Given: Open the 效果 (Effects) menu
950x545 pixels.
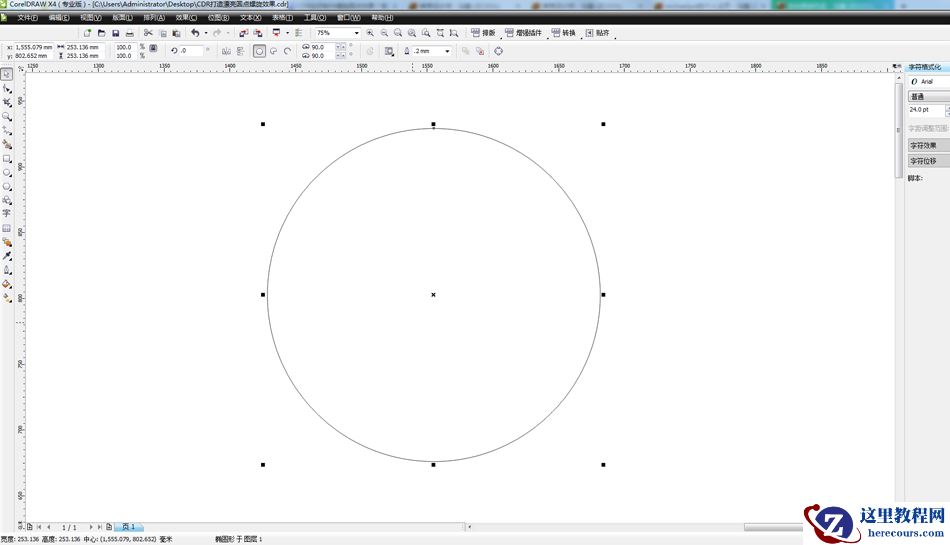Looking at the screenshot, I should [x=186, y=17].
